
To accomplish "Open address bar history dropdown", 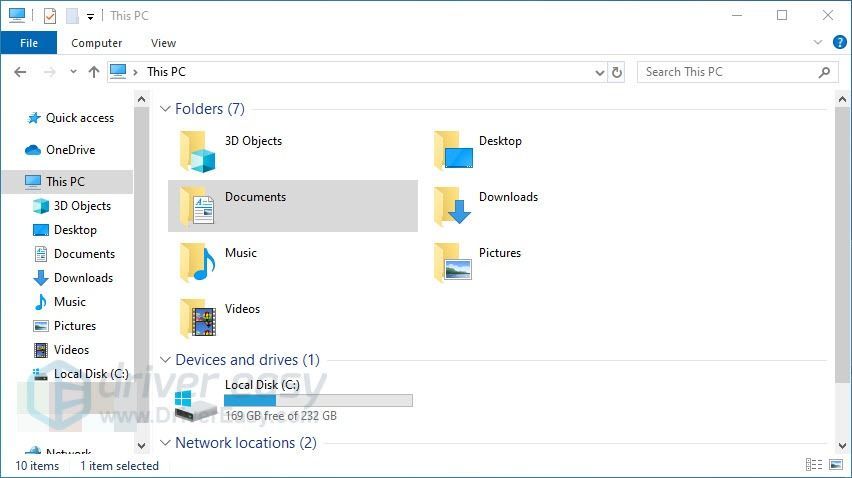I will pos(599,72).
